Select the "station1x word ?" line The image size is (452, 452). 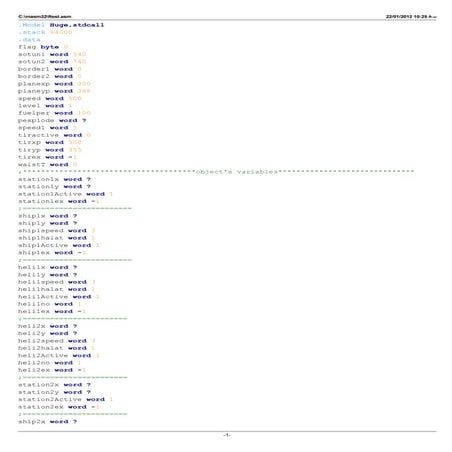pos(54,179)
